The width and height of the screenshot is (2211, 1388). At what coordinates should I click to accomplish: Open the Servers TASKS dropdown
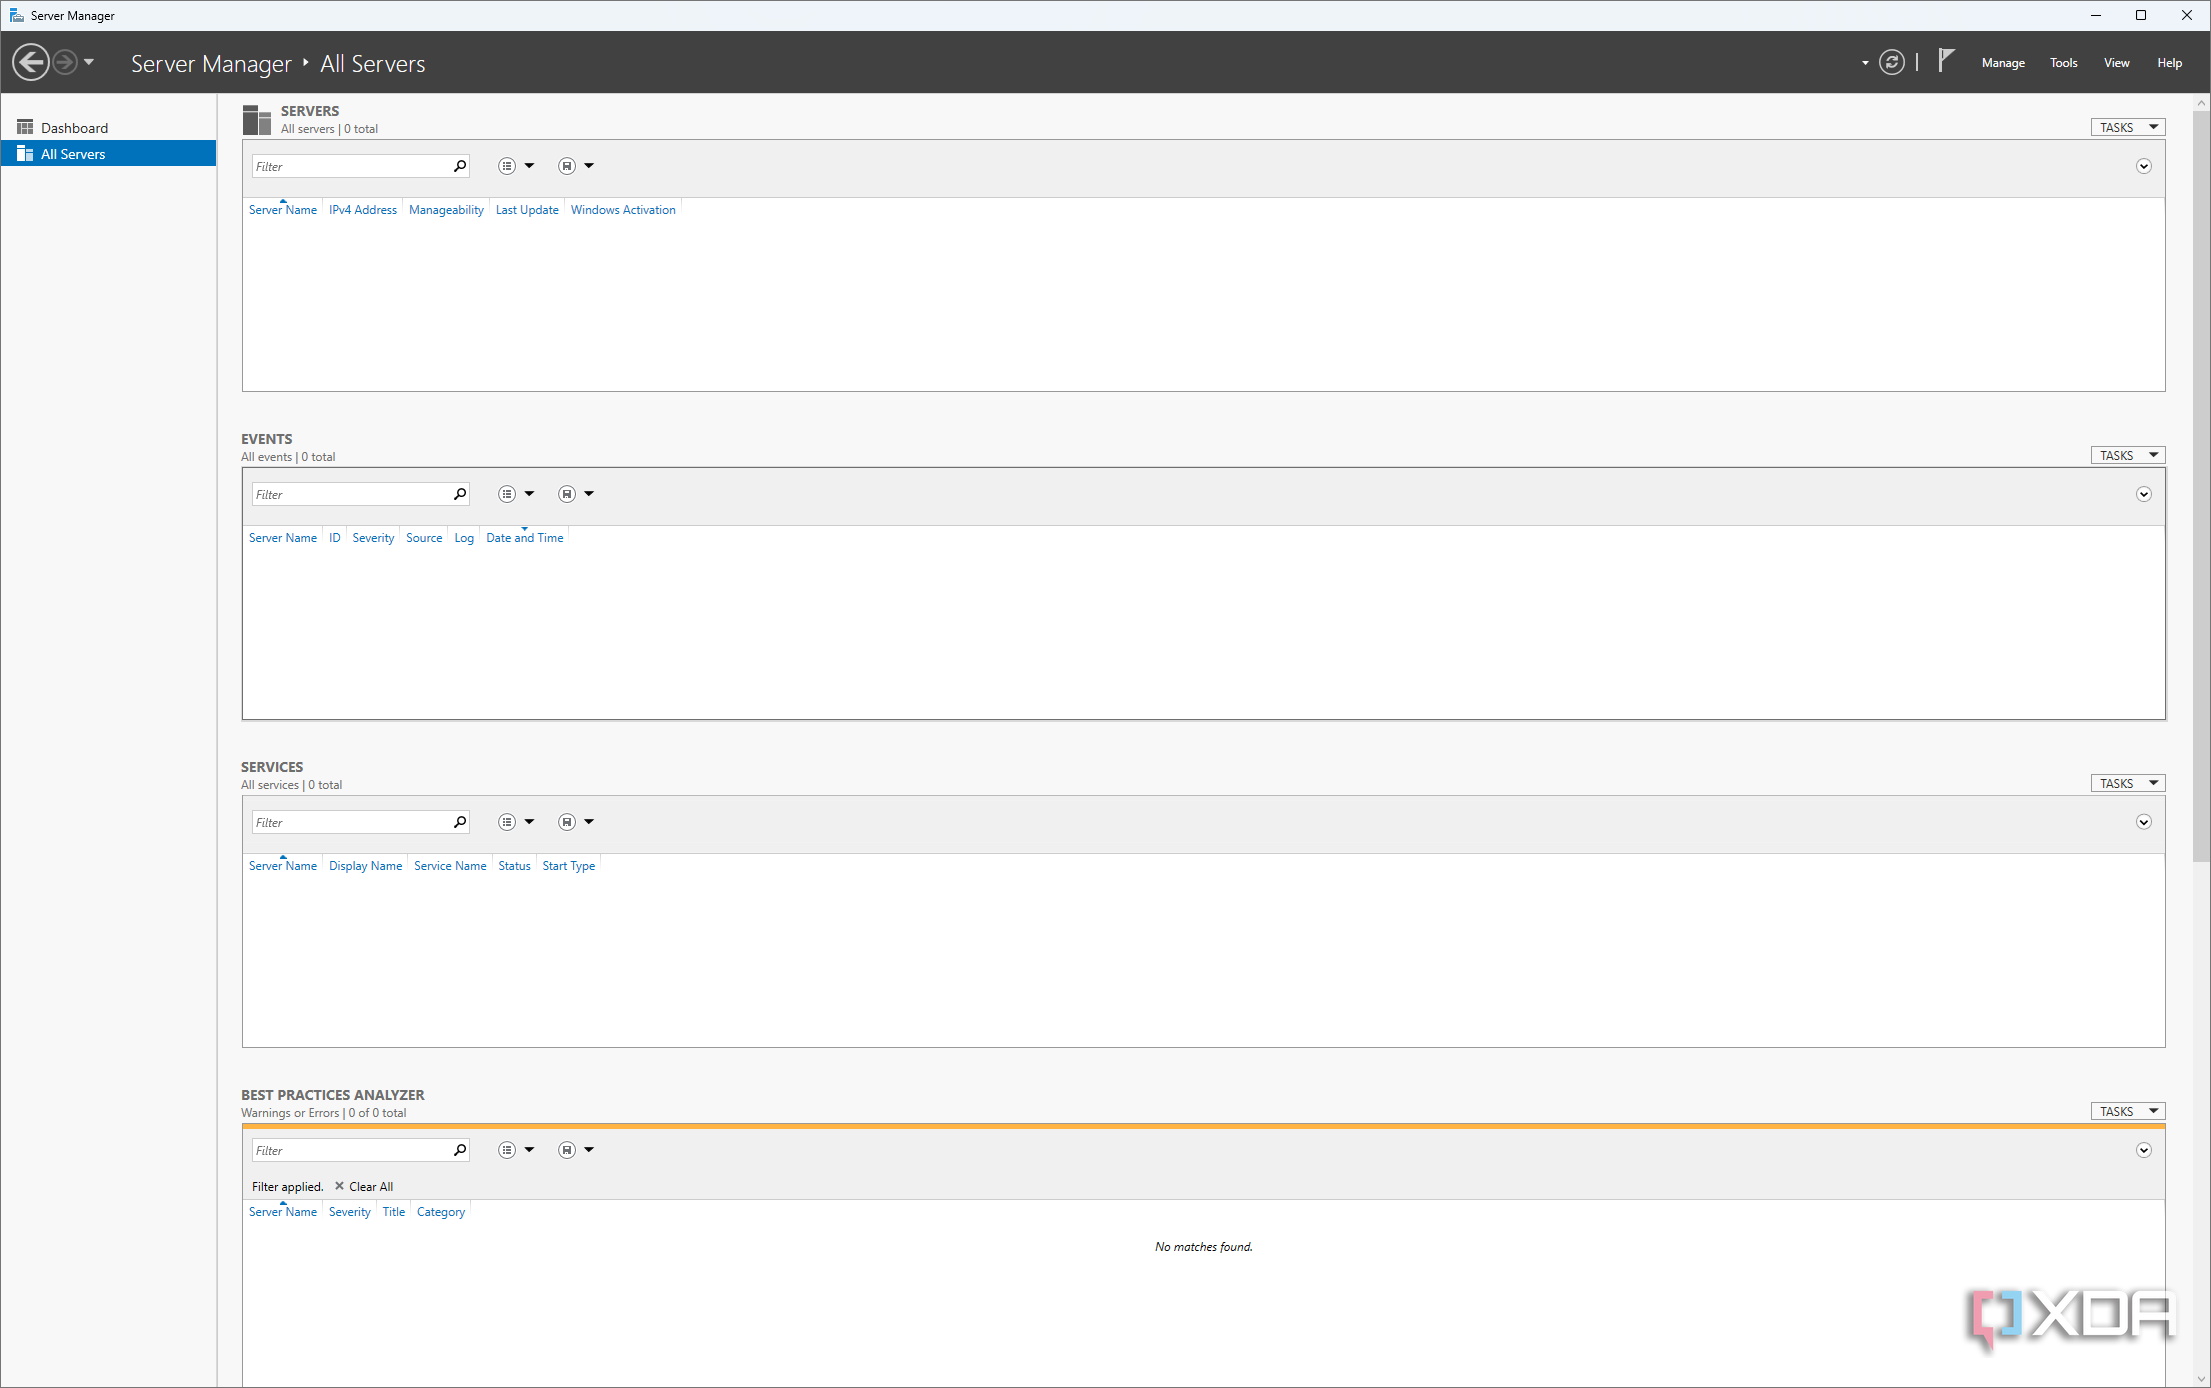(2128, 127)
